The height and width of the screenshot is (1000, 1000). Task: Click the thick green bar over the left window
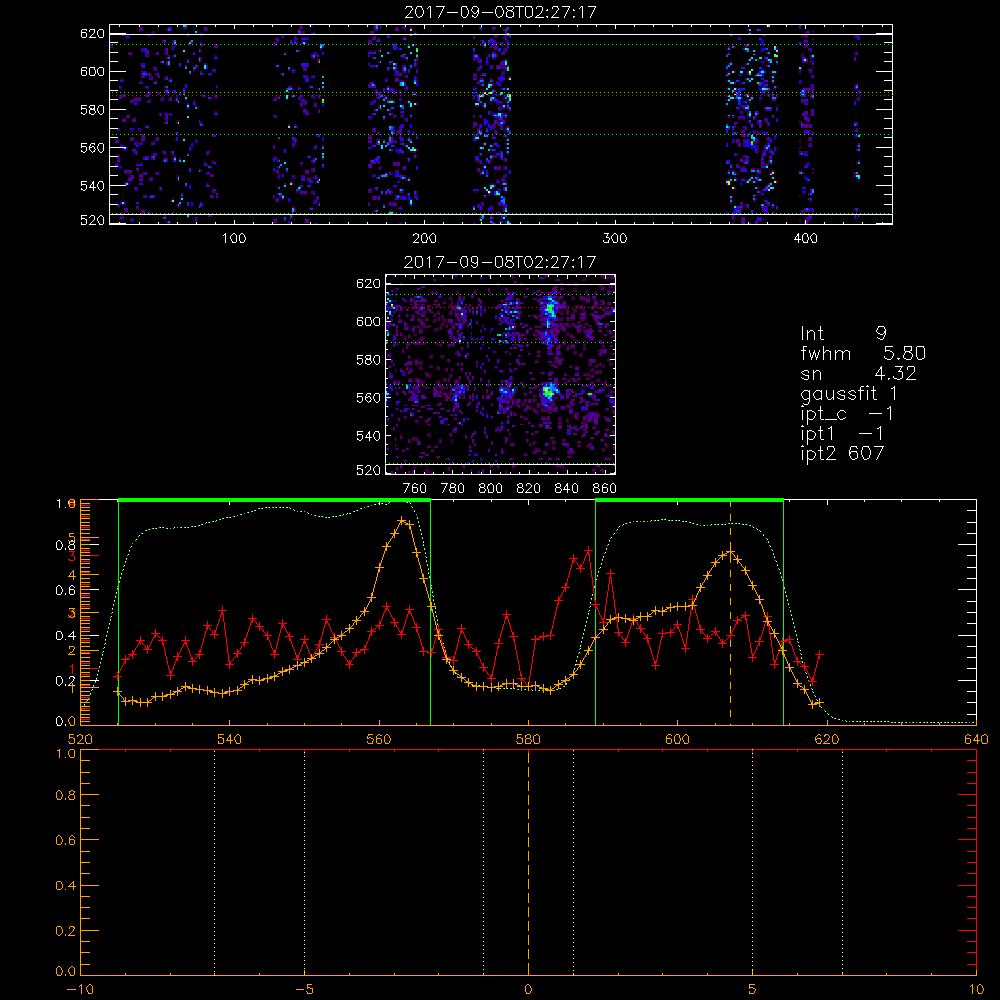(x=274, y=500)
